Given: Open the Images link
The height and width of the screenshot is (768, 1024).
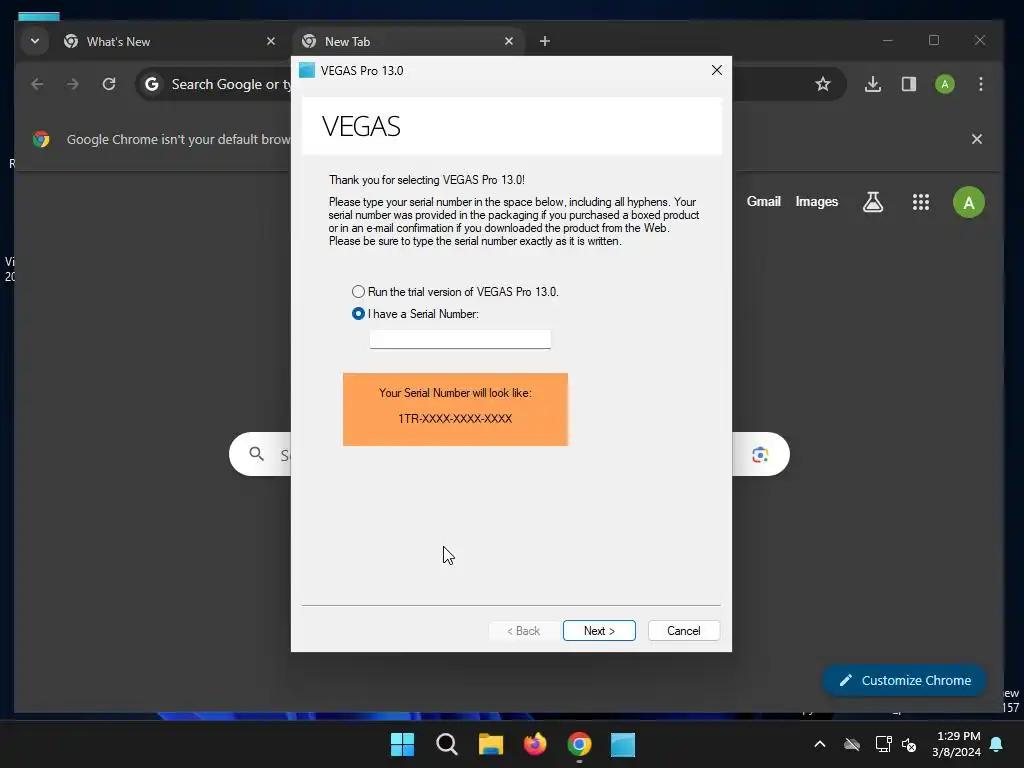Looking at the screenshot, I should point(816,202).
